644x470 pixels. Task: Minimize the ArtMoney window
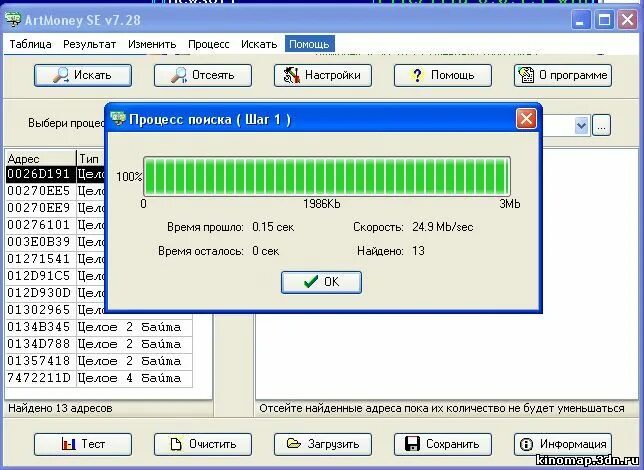pyautogui.click(x=581, y=20)
